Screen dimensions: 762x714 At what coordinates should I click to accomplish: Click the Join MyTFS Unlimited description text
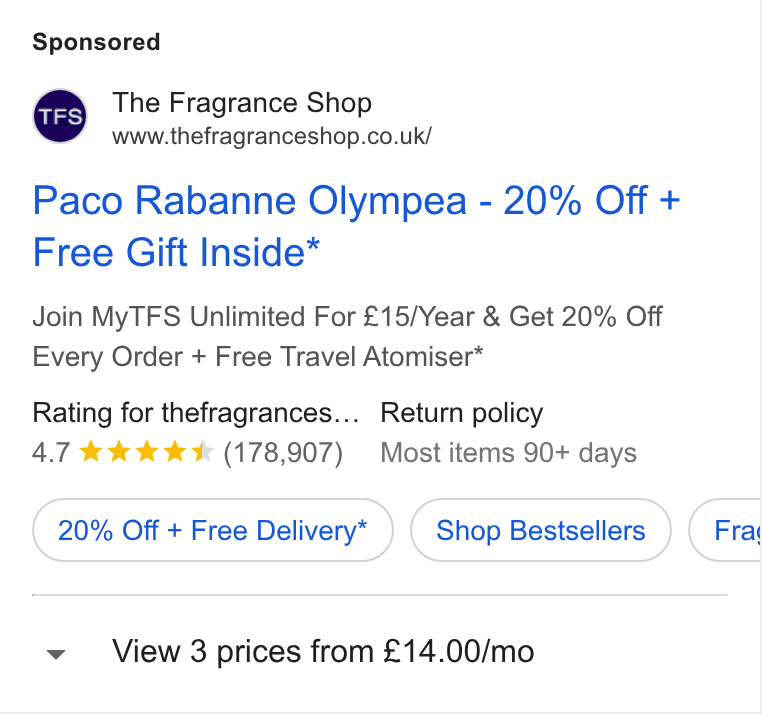pyautogui.click(x=347, y=336)
